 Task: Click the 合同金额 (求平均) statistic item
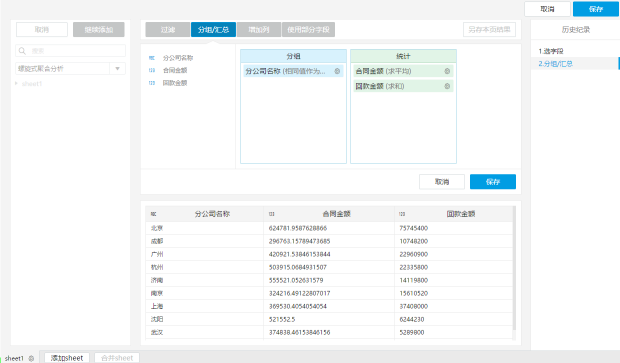pyautogui.click(x=403, y=71)
